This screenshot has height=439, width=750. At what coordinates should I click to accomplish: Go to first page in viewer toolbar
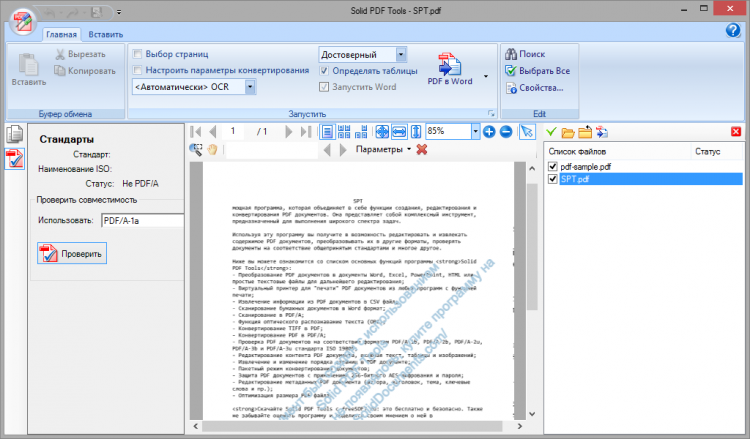[196, 132]
